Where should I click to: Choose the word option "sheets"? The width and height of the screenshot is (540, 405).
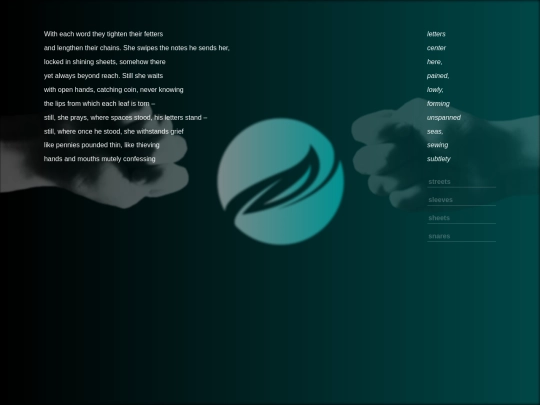461,218
